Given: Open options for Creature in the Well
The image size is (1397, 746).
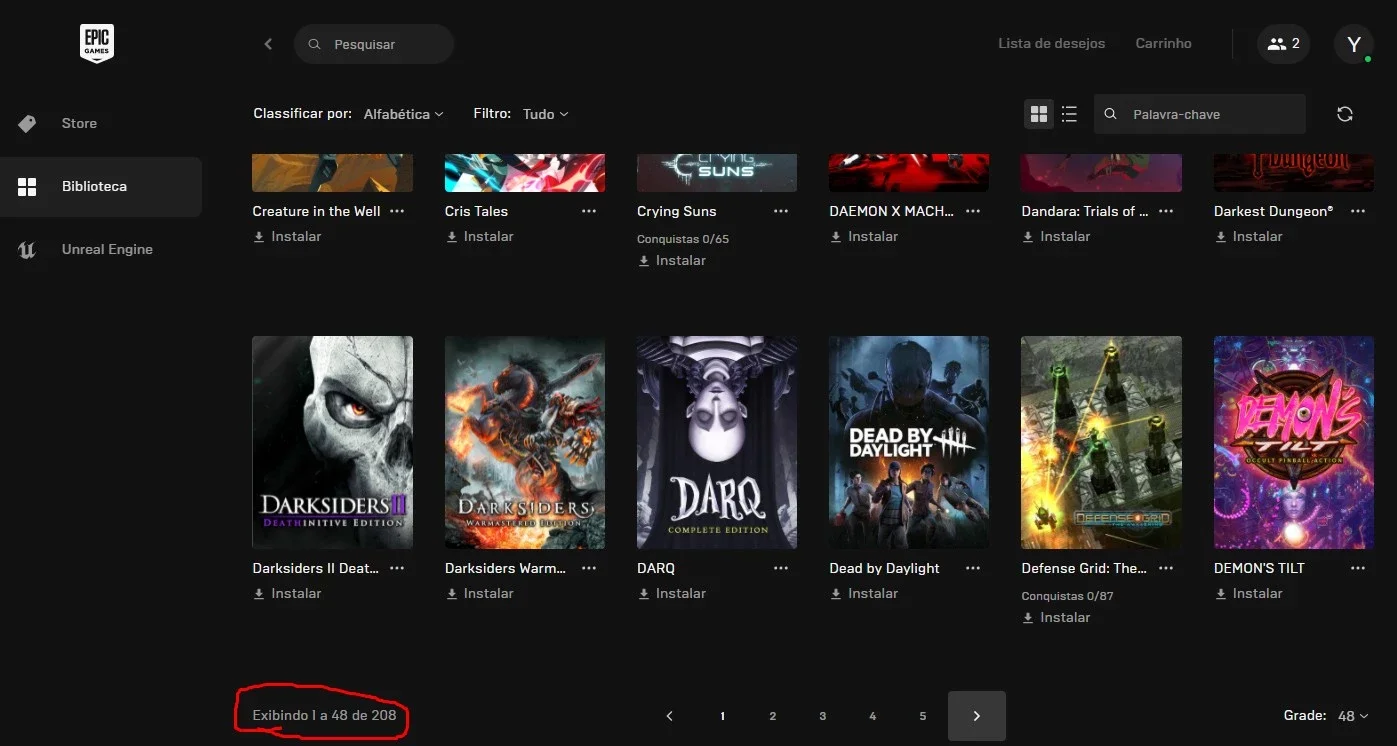Looking at the screenshot, I should click(x=397, y=211).
